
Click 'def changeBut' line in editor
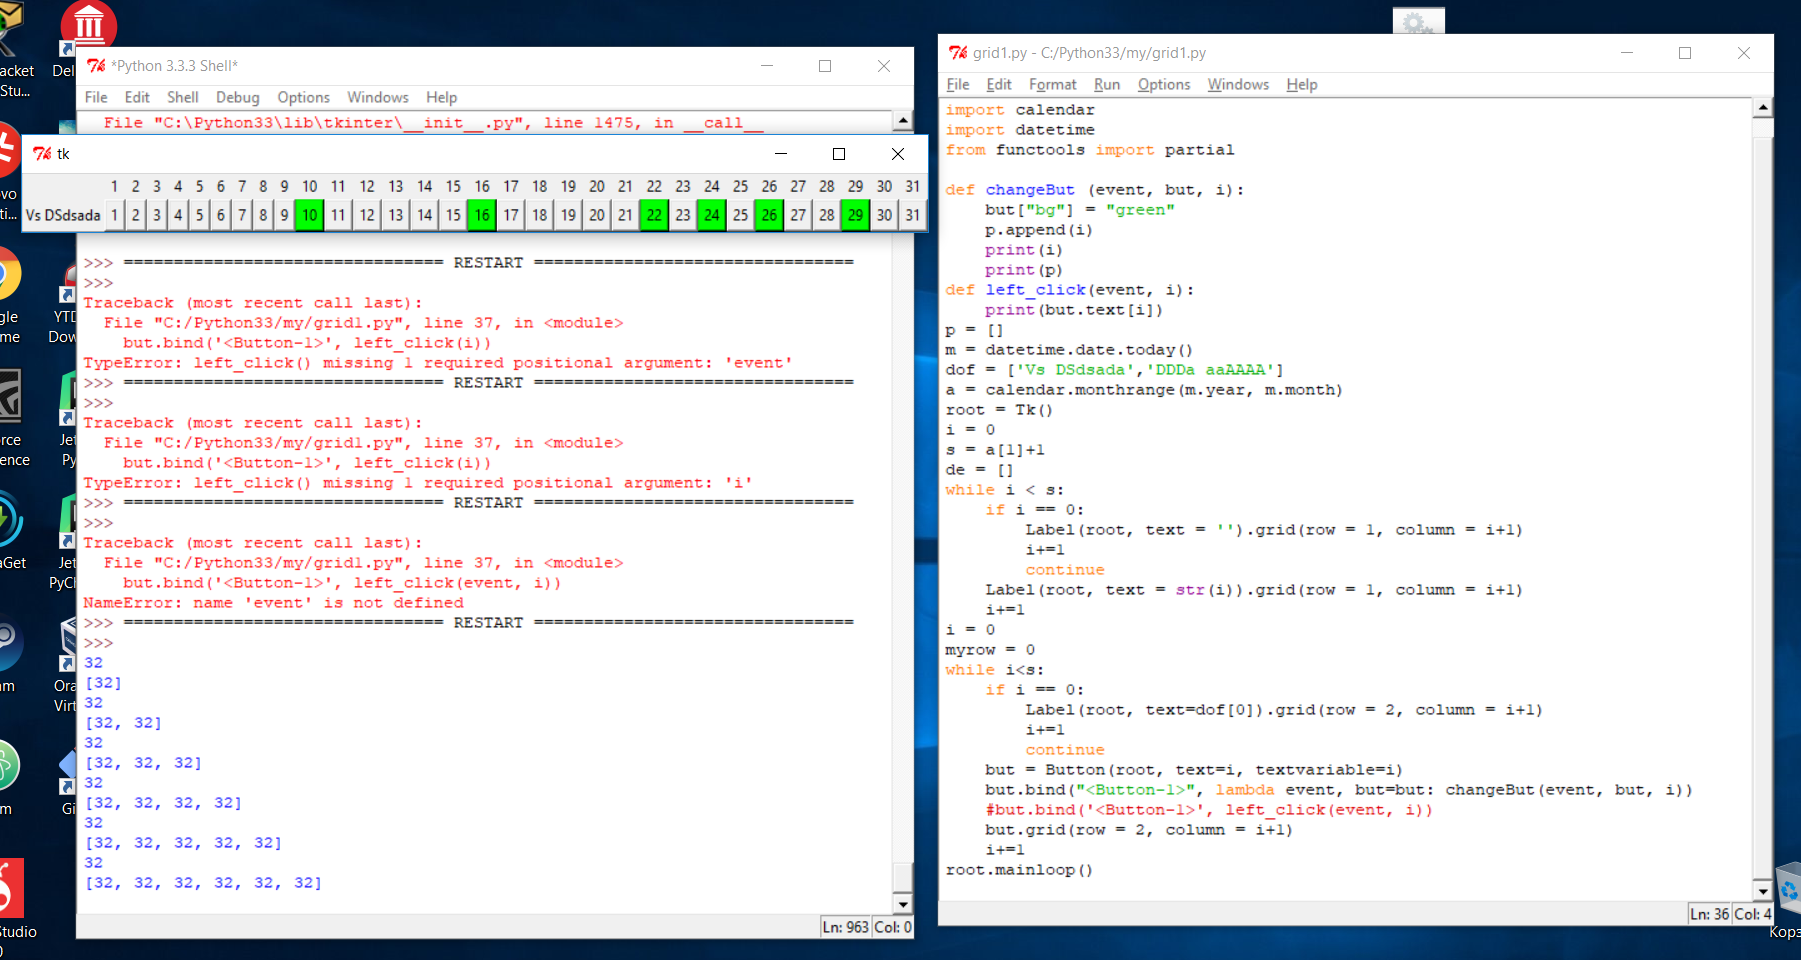[1094, 190]
